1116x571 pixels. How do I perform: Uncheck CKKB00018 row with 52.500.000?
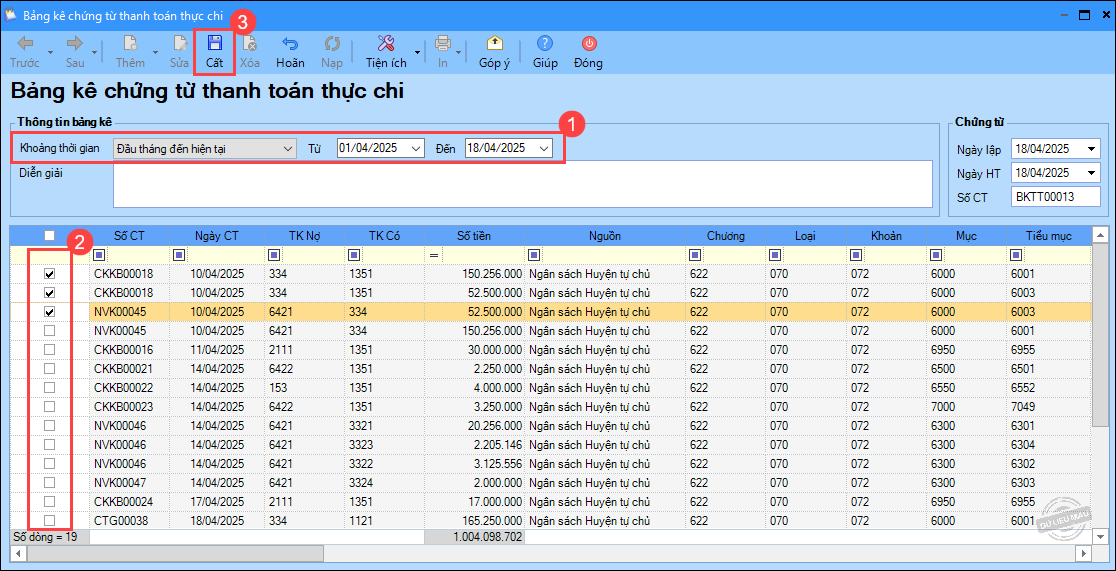(x=49, y=293)
